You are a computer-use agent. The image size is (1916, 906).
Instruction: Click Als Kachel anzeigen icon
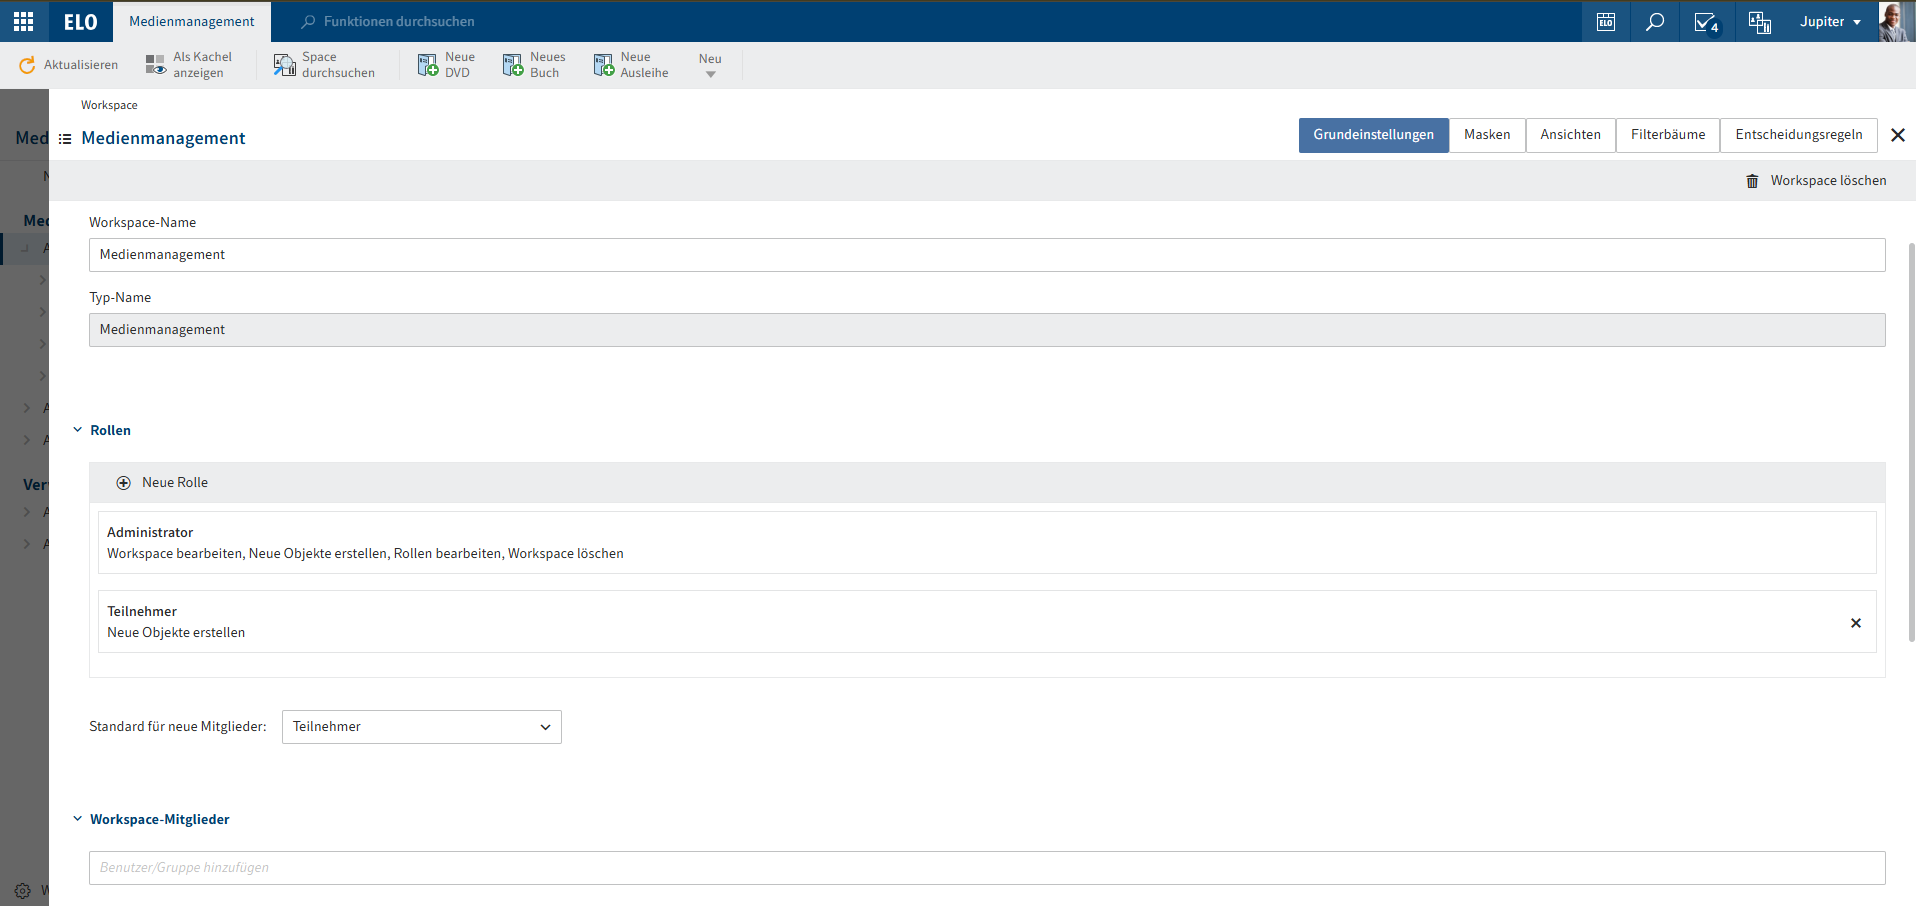(x=155, y=65)
